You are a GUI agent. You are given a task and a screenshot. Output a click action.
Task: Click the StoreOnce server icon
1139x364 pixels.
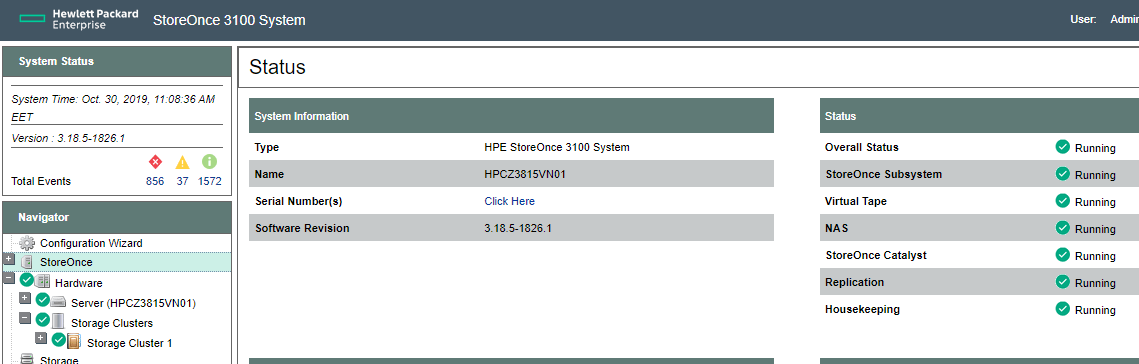click(x=27, y=262)
